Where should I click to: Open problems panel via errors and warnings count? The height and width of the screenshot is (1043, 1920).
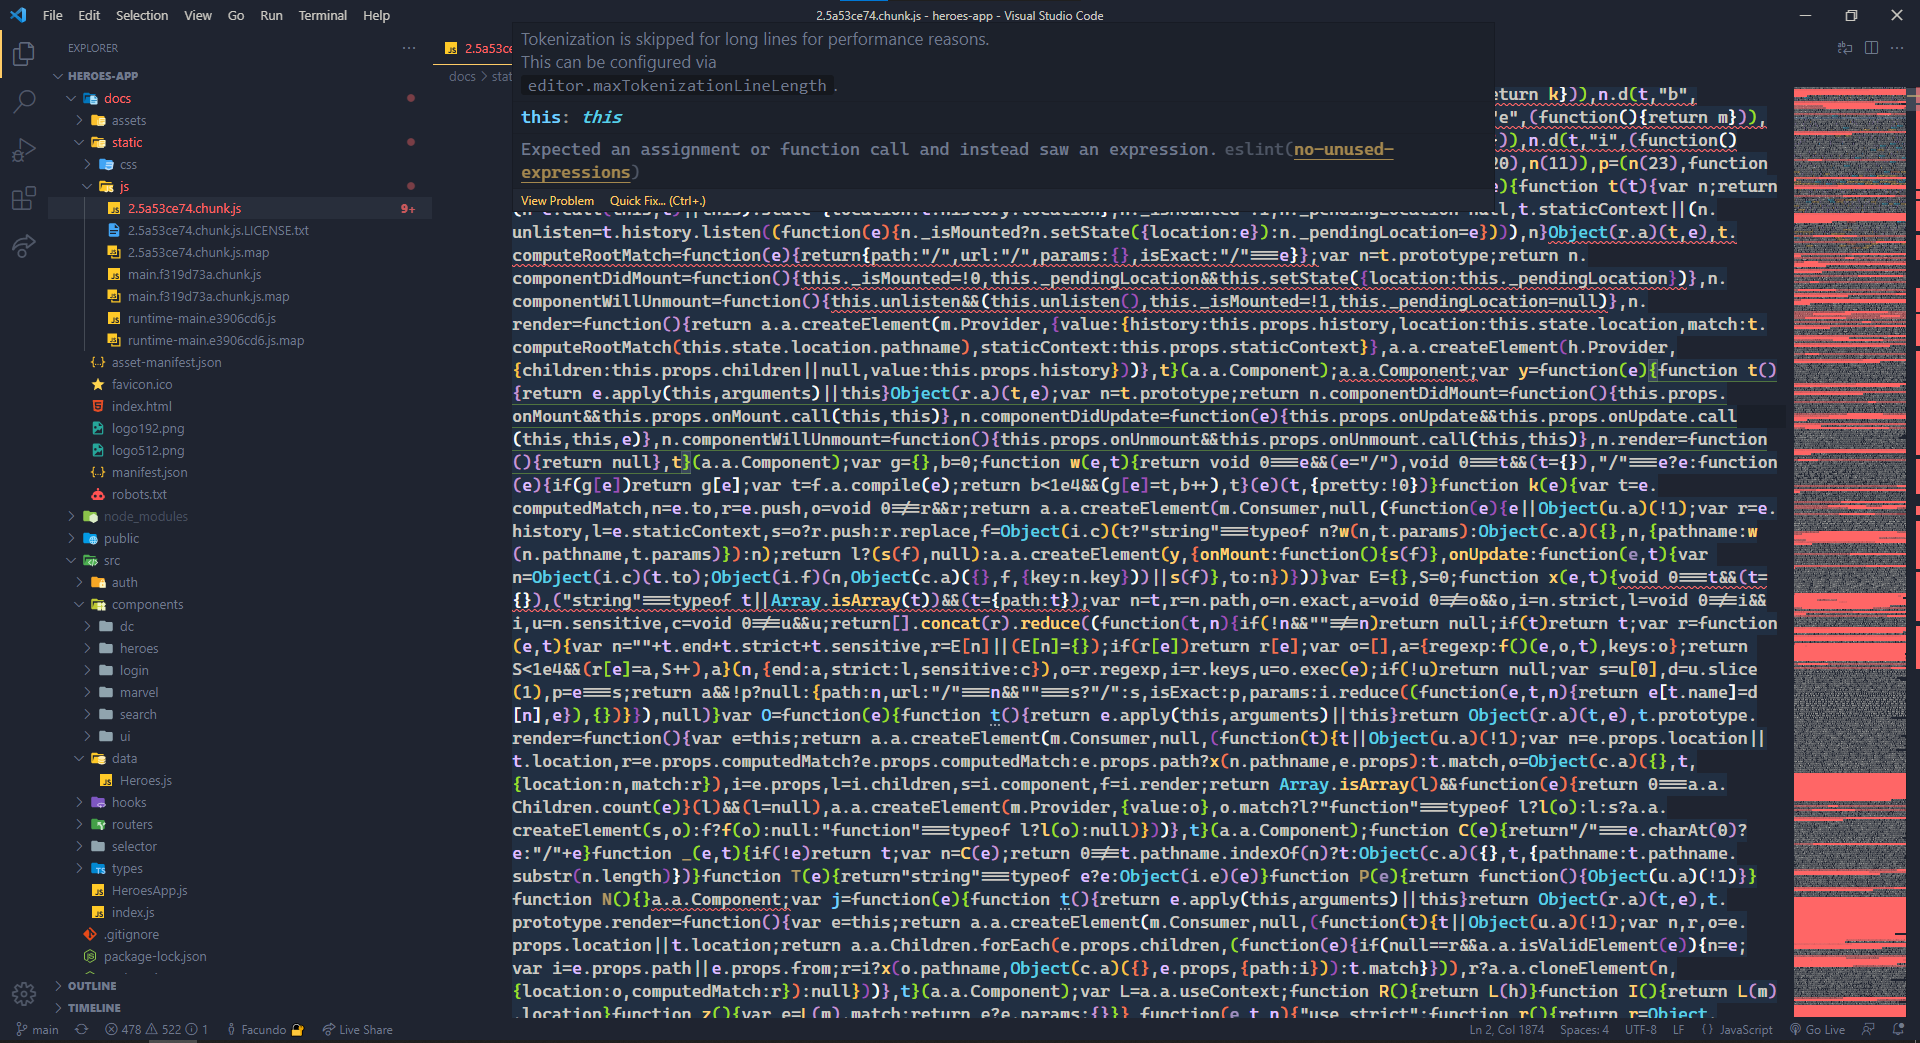[156, 1030]
